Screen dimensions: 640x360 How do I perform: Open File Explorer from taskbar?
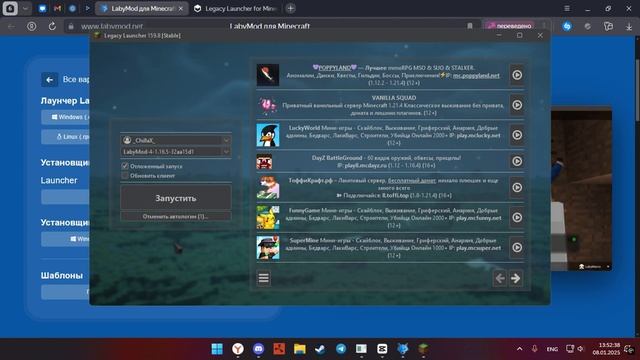pyautogui.click(x=300, y=349)
